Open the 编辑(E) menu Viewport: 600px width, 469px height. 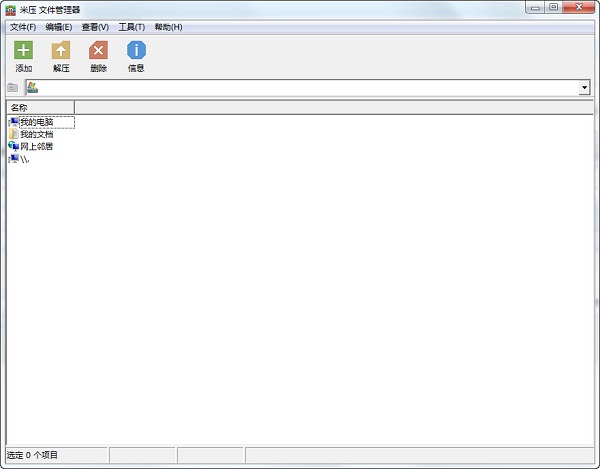click(59, 27)
